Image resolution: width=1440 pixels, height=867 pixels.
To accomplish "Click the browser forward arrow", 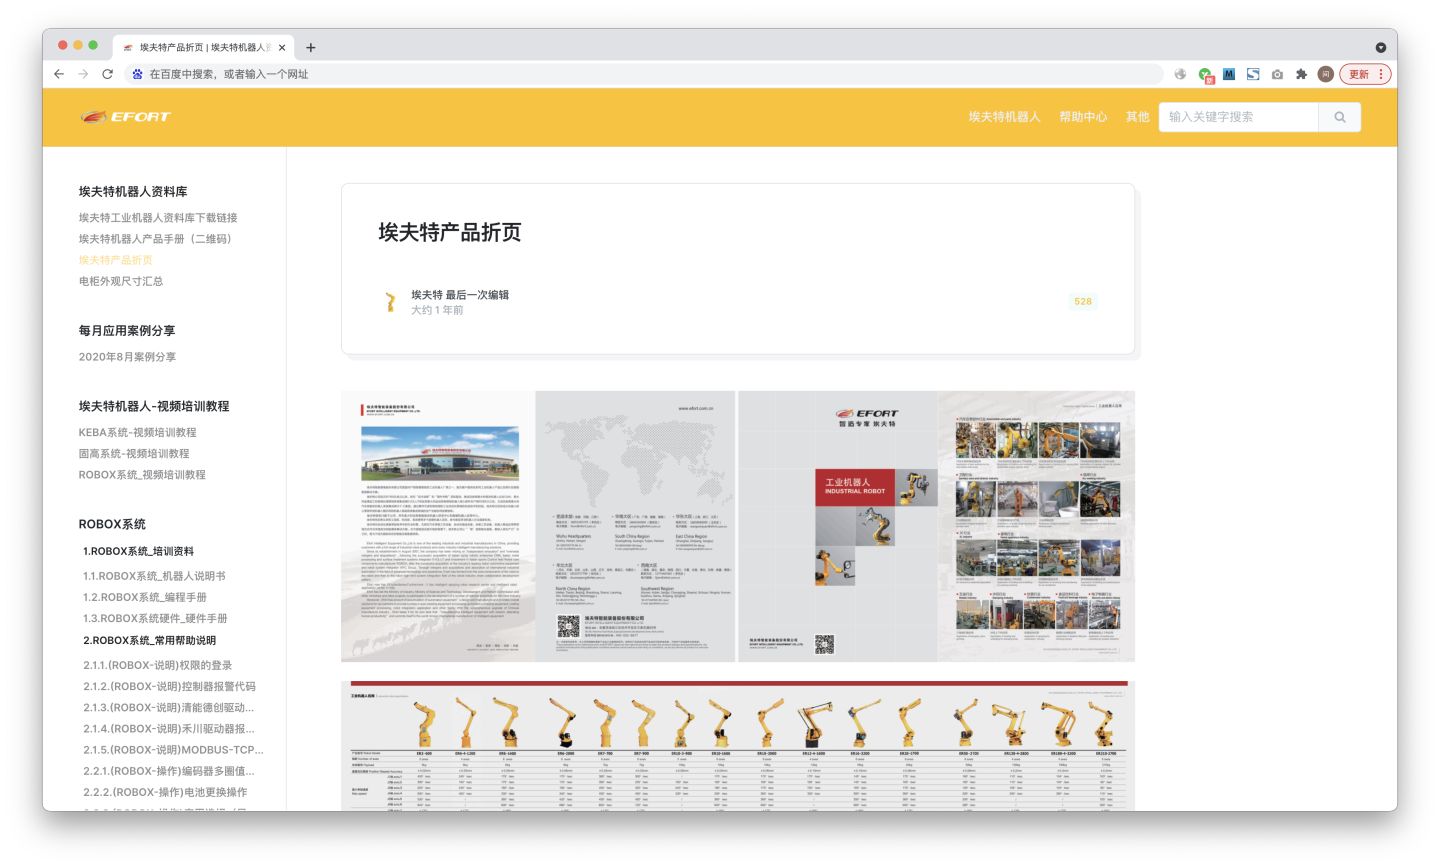I will (x=83, y=74).
